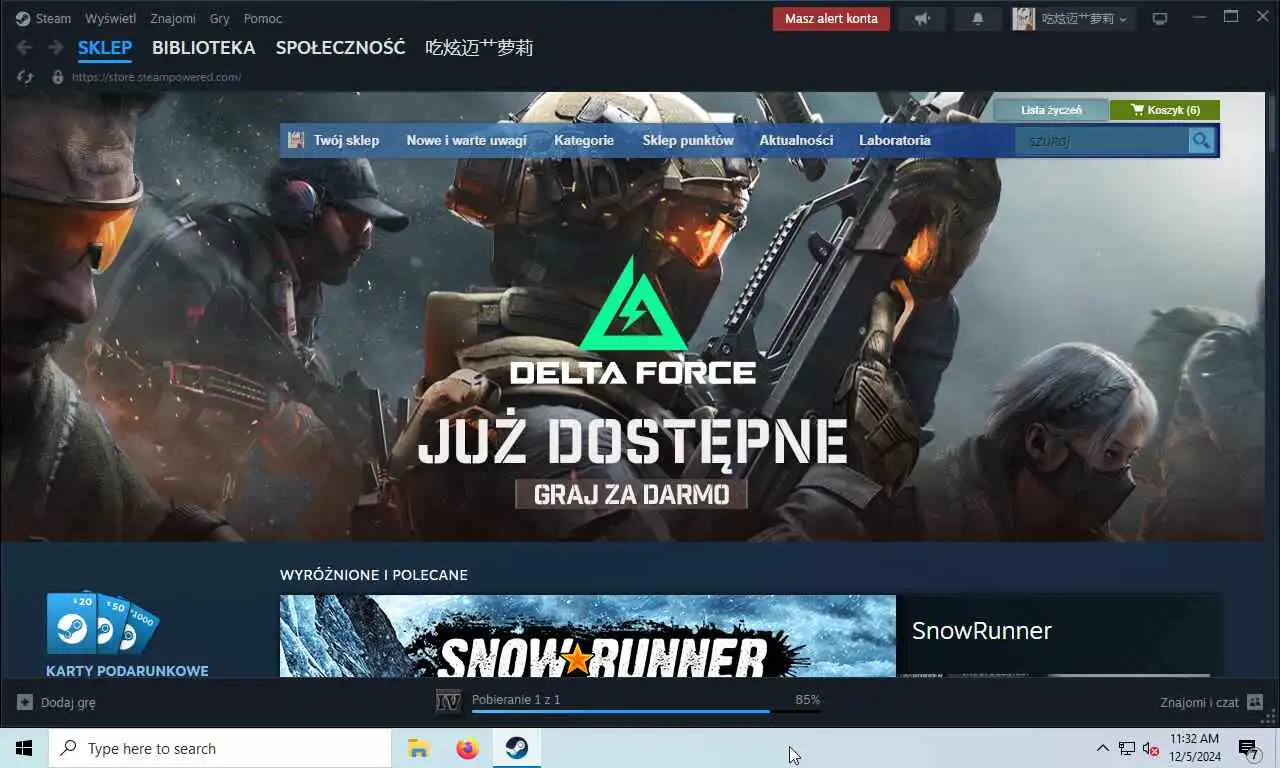Focus the store szukaj search field
The image size is (1280, 768).
coord(1102,141)
